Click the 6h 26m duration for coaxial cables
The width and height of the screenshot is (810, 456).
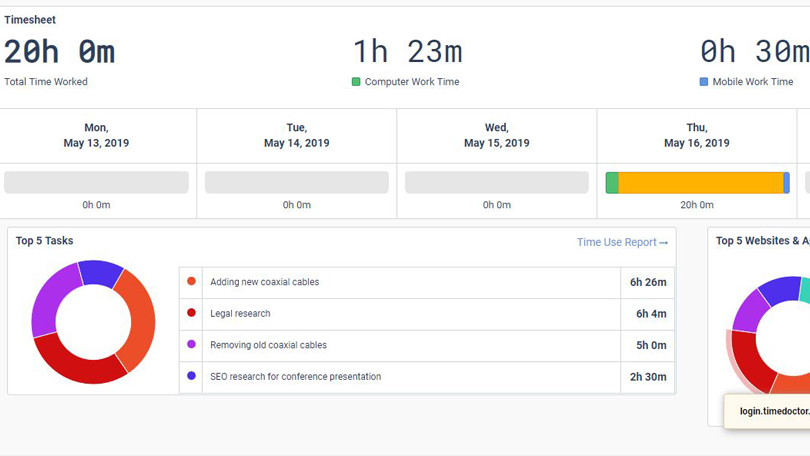point(648,282)
